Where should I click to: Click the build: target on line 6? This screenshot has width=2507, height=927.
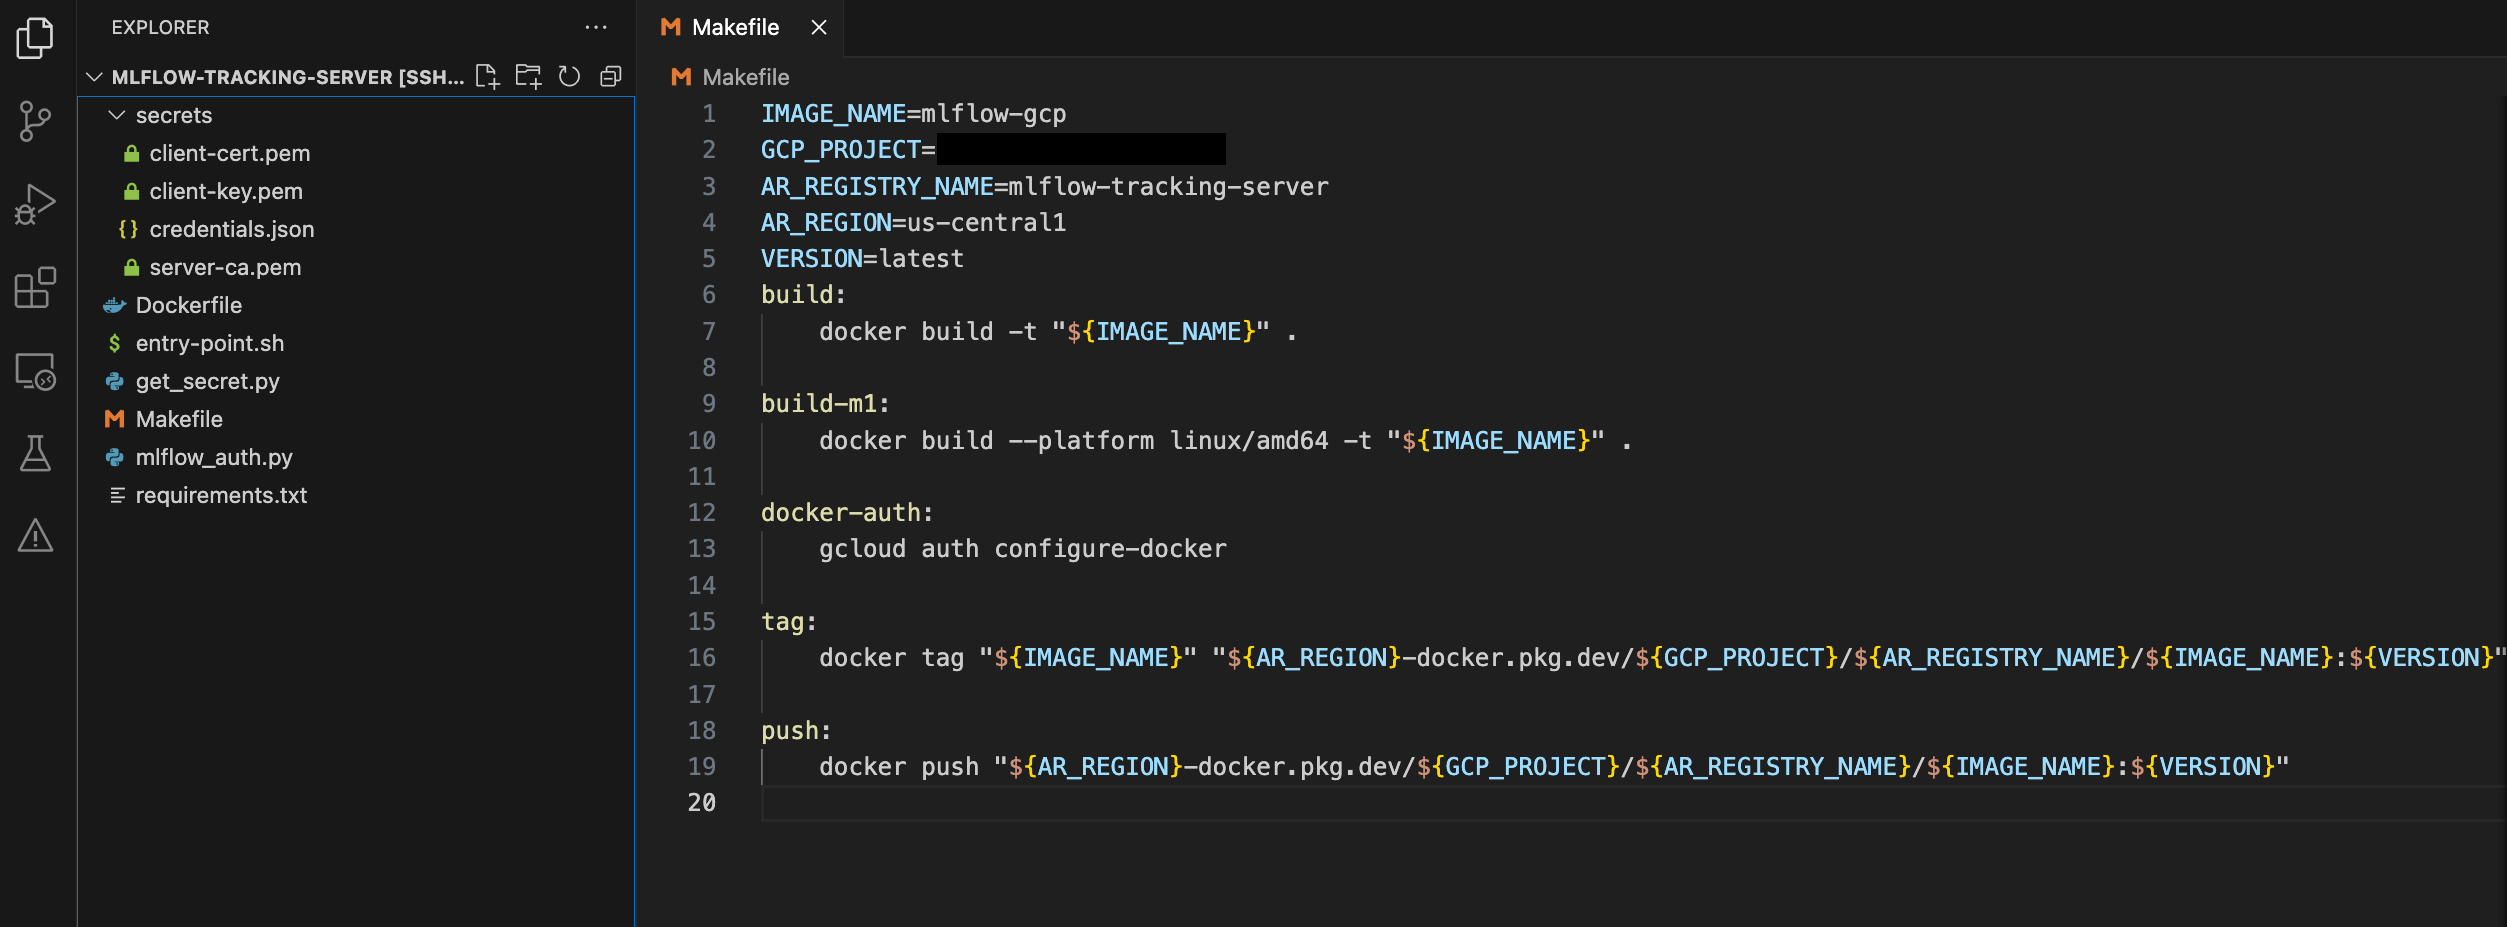803,295
